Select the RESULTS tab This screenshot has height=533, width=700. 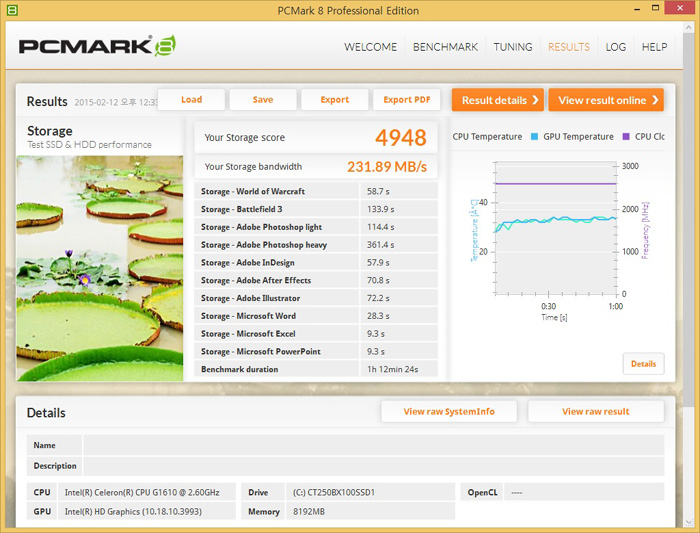click(x=569, y=47)
